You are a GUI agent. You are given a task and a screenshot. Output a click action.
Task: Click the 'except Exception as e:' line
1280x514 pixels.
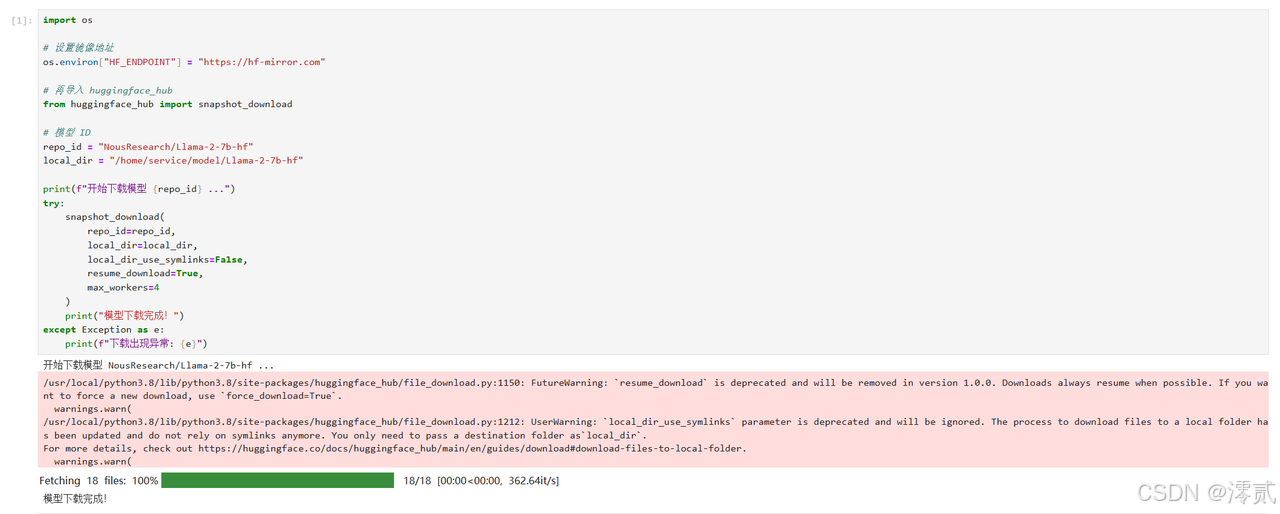pos(104,329)
